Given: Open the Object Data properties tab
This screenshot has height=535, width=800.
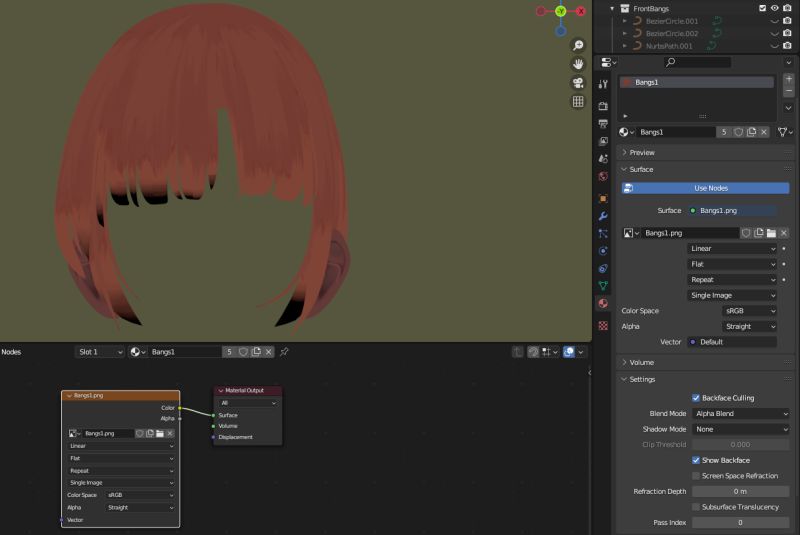Looking at the screenshot, I should coord(603,286).
